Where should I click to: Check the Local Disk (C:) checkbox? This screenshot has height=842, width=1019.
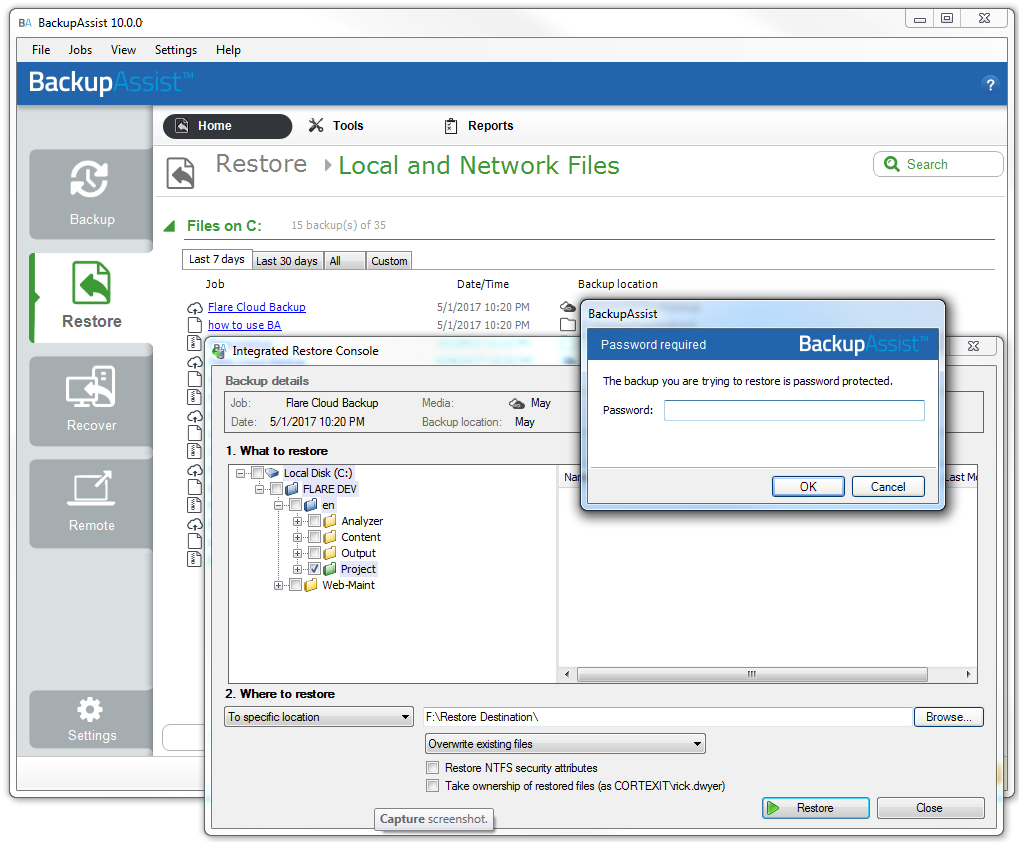[x=257, y=473]
